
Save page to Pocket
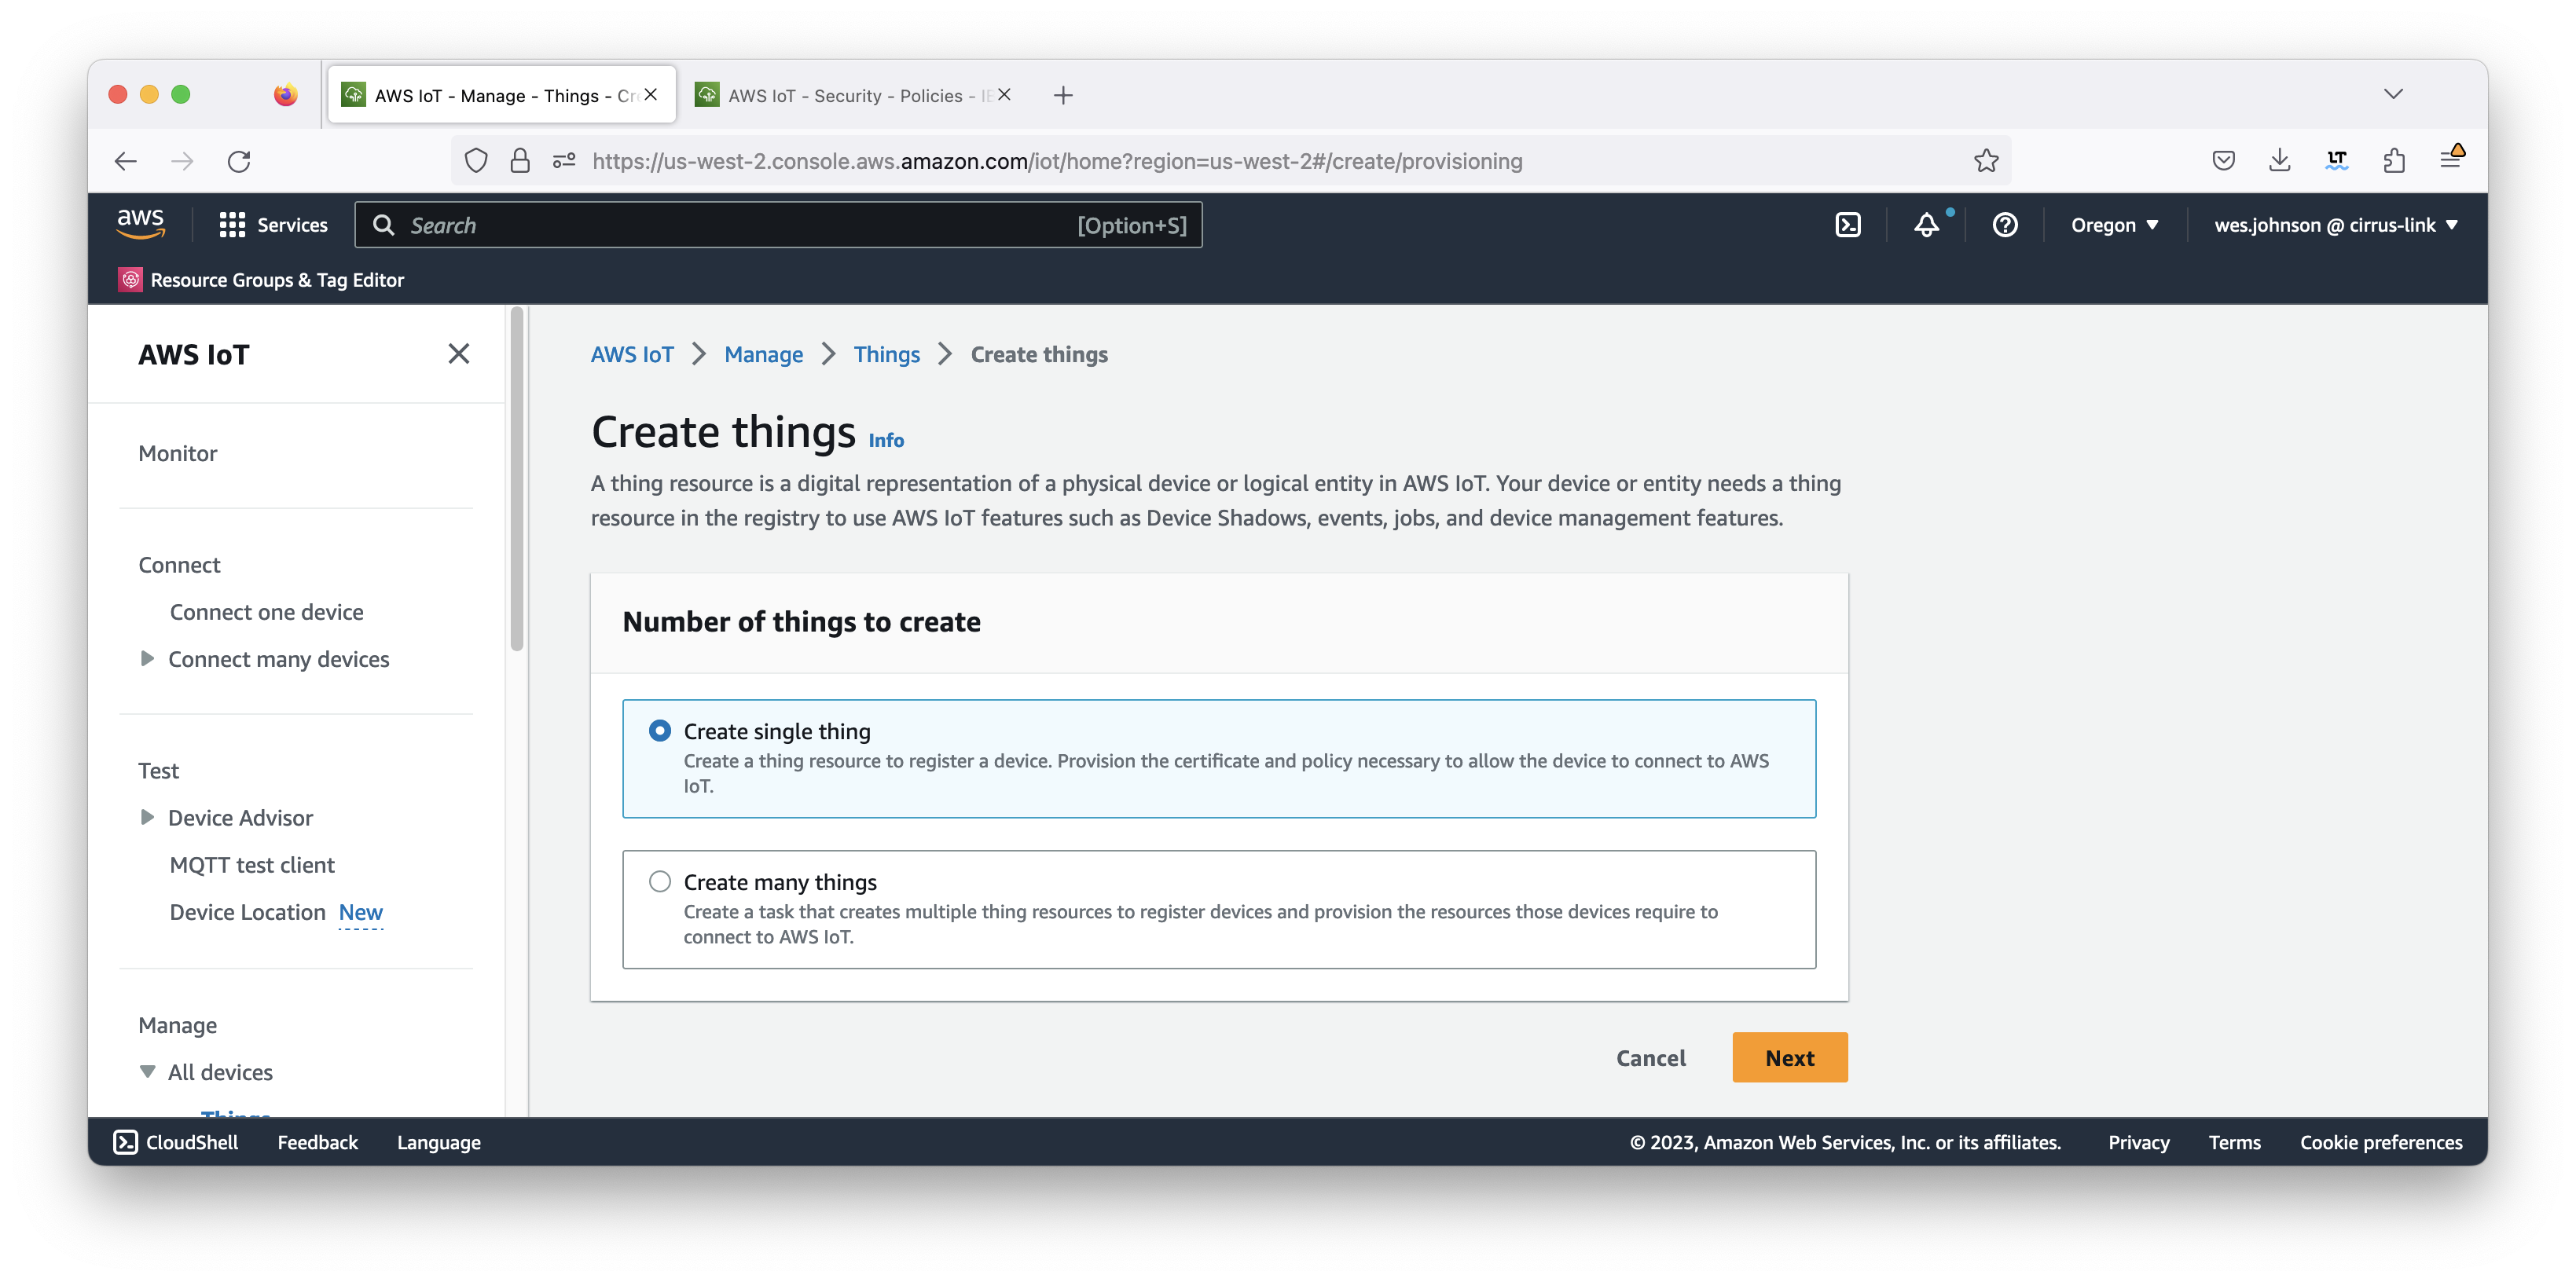coord(2223,161)
